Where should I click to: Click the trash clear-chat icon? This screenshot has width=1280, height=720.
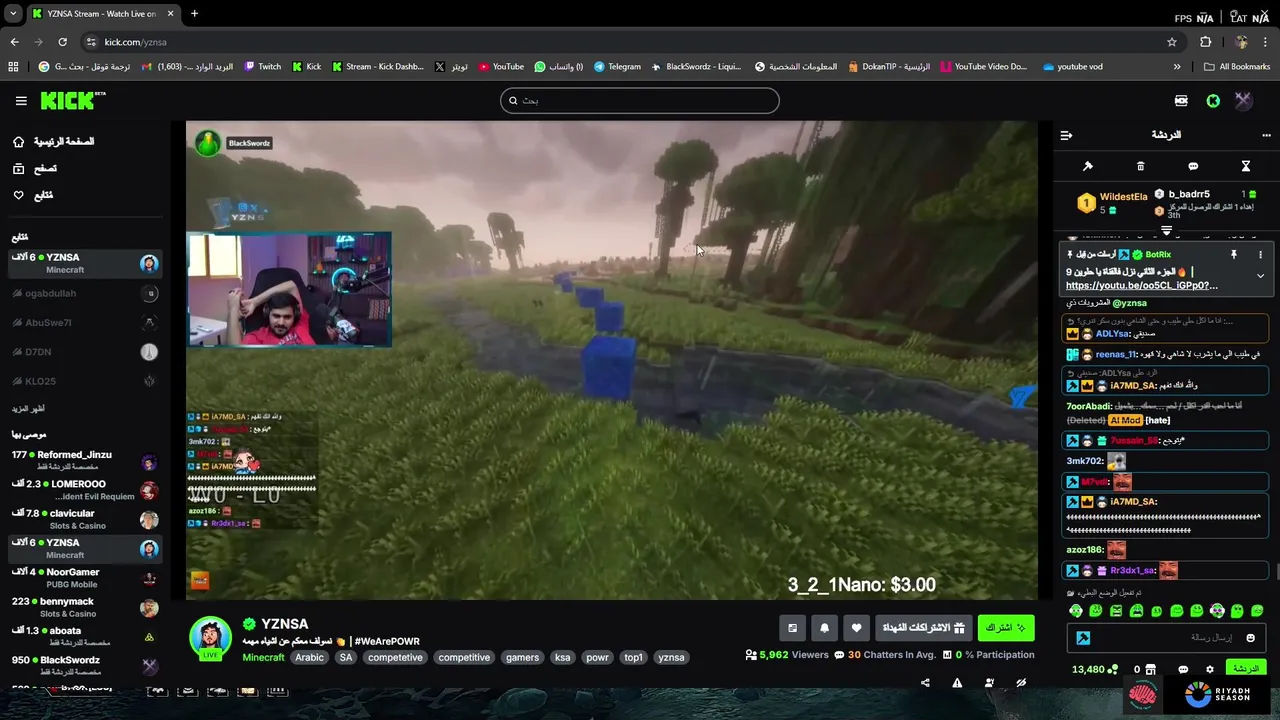(x=1140, y=166)
